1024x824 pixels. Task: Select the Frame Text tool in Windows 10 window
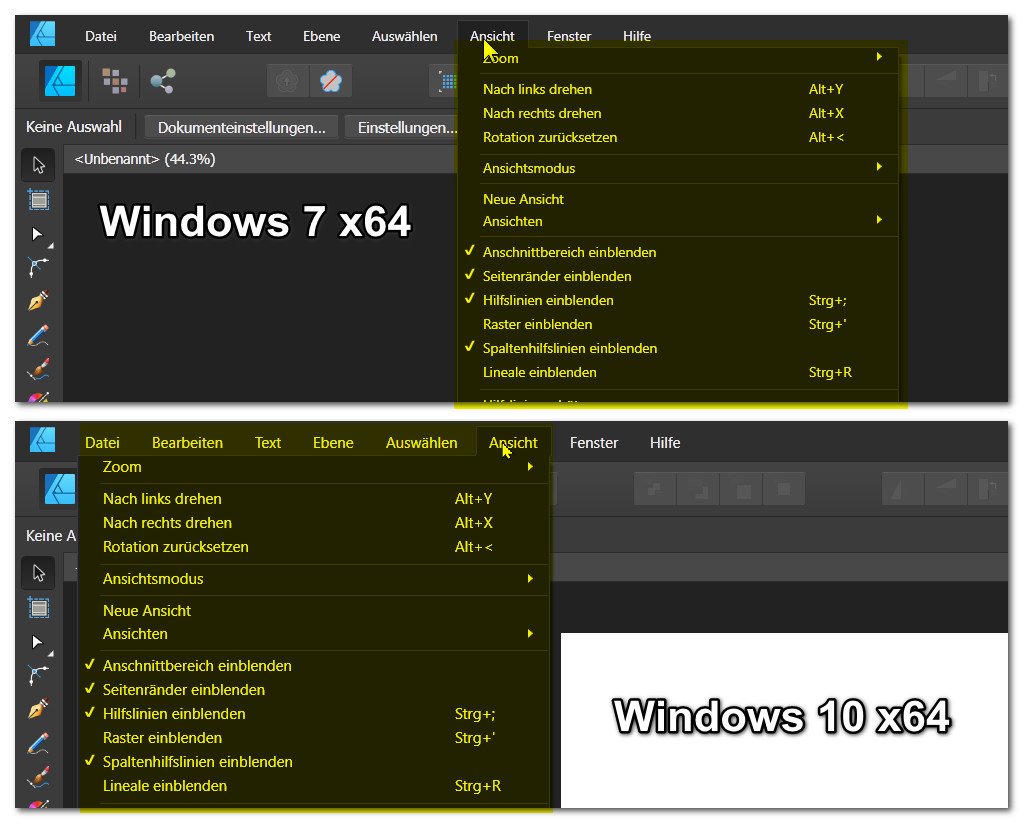(39, 608)
